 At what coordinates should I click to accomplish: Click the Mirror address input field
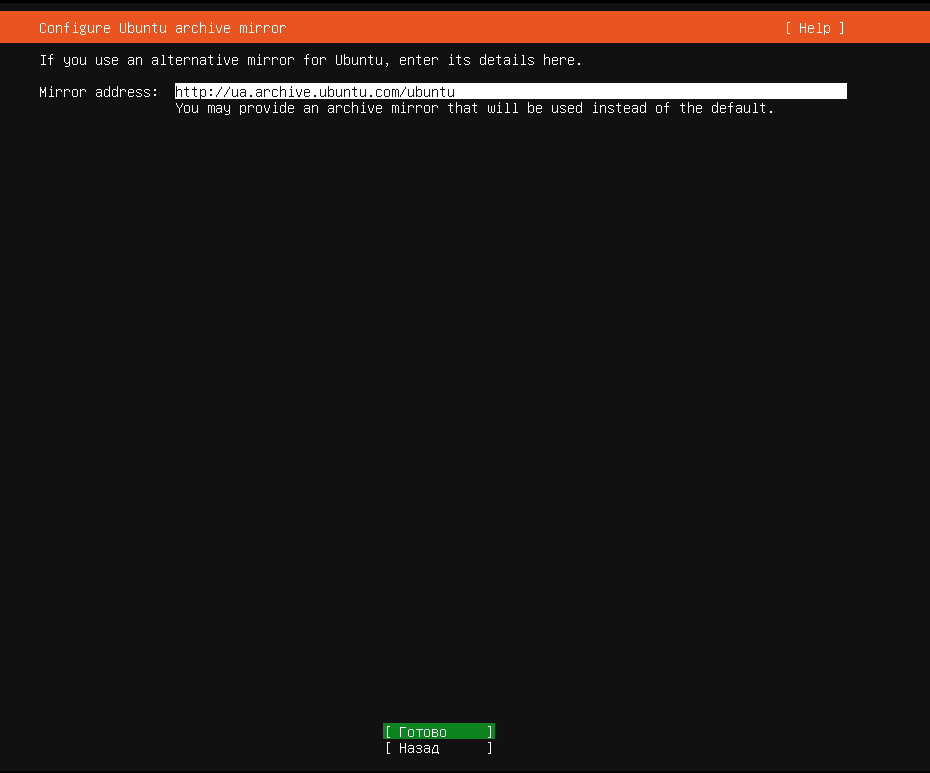511,91
